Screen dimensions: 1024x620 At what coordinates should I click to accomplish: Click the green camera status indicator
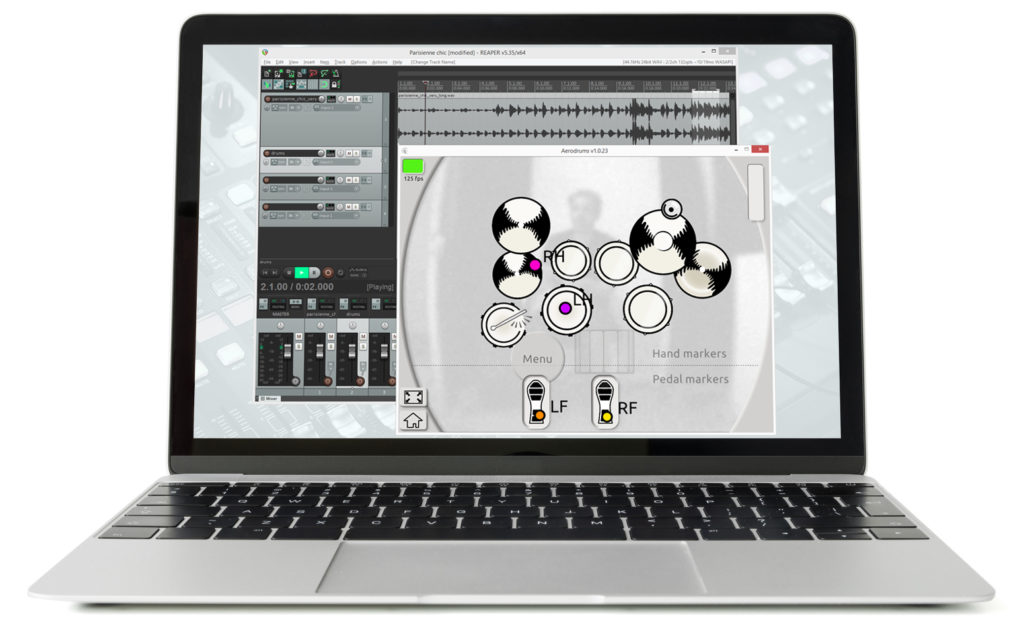(413, 166)
